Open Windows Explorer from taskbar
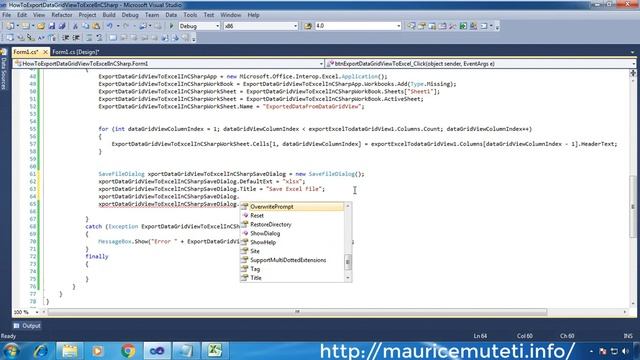This screenshot has width=640, height=360. [69, 351]
